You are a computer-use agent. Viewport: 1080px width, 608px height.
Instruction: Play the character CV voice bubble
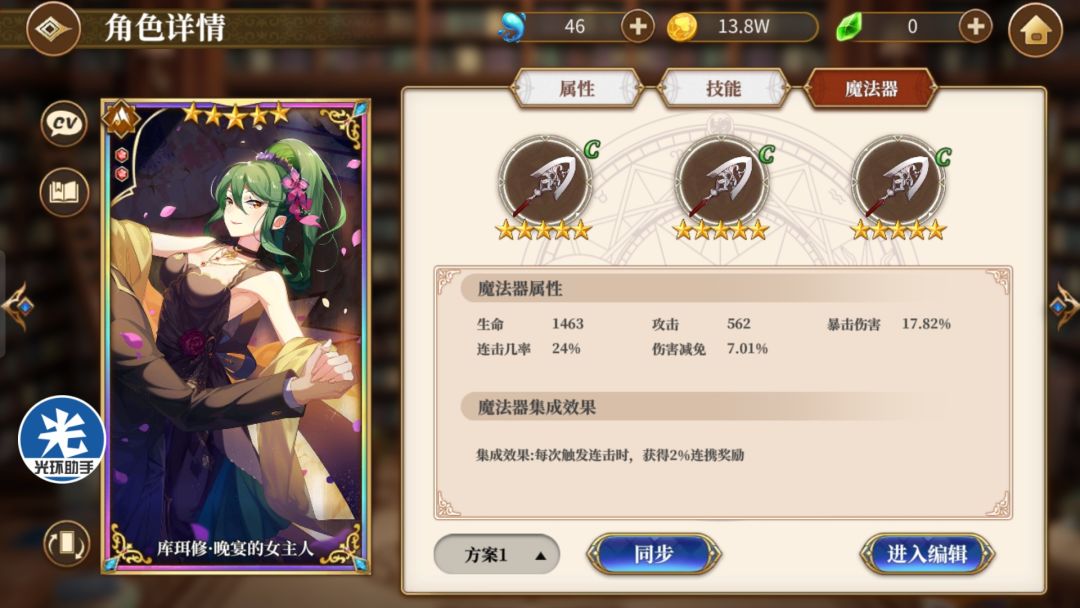click(64, 123)
